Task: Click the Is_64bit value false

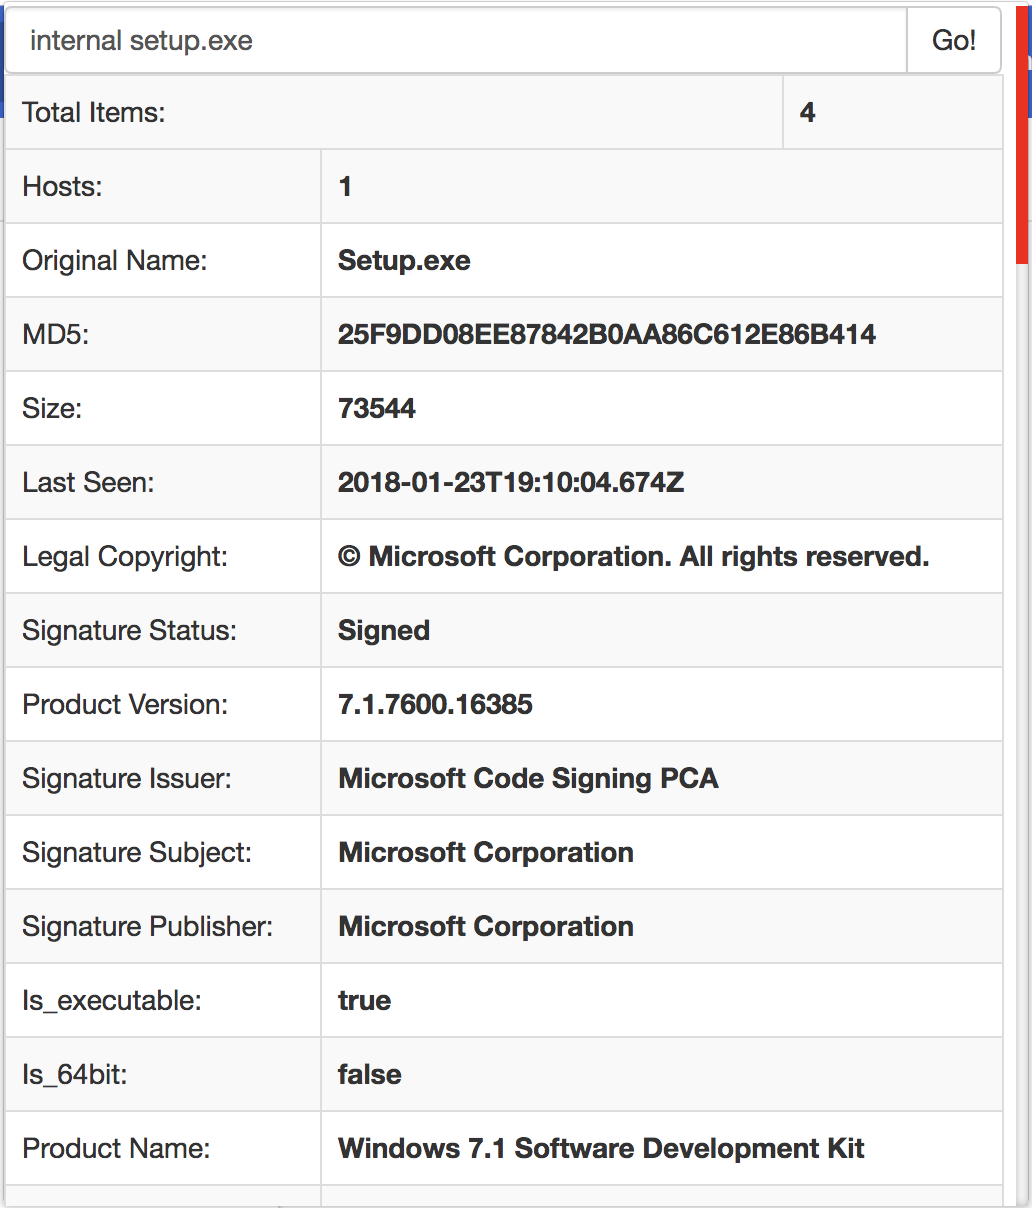Action: click(369, 1074)
